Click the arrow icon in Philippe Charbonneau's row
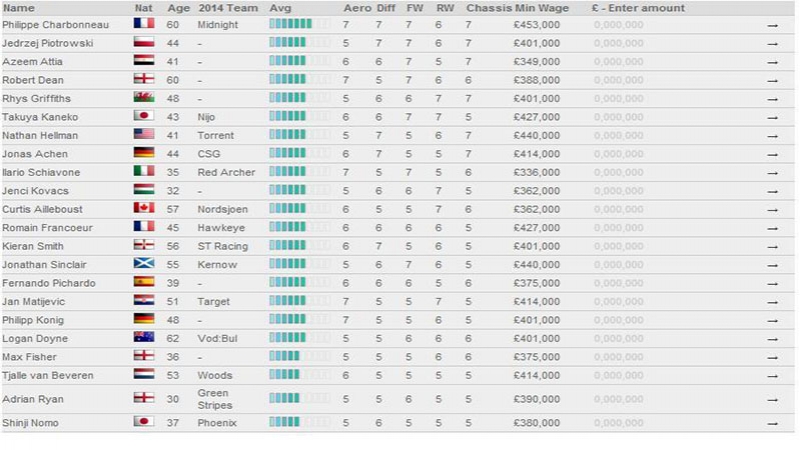Image resolution: width=800 pixels, height=450 pixels. (x=772, y=25)
